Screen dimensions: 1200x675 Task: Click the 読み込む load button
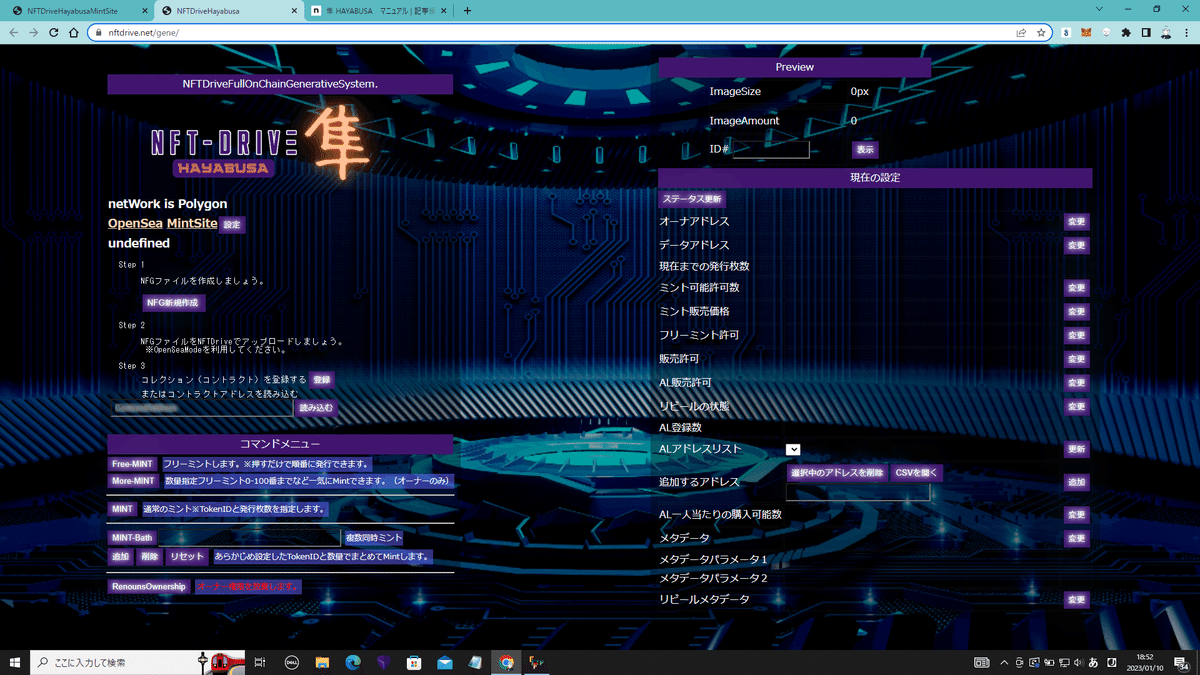pos(316,408)
